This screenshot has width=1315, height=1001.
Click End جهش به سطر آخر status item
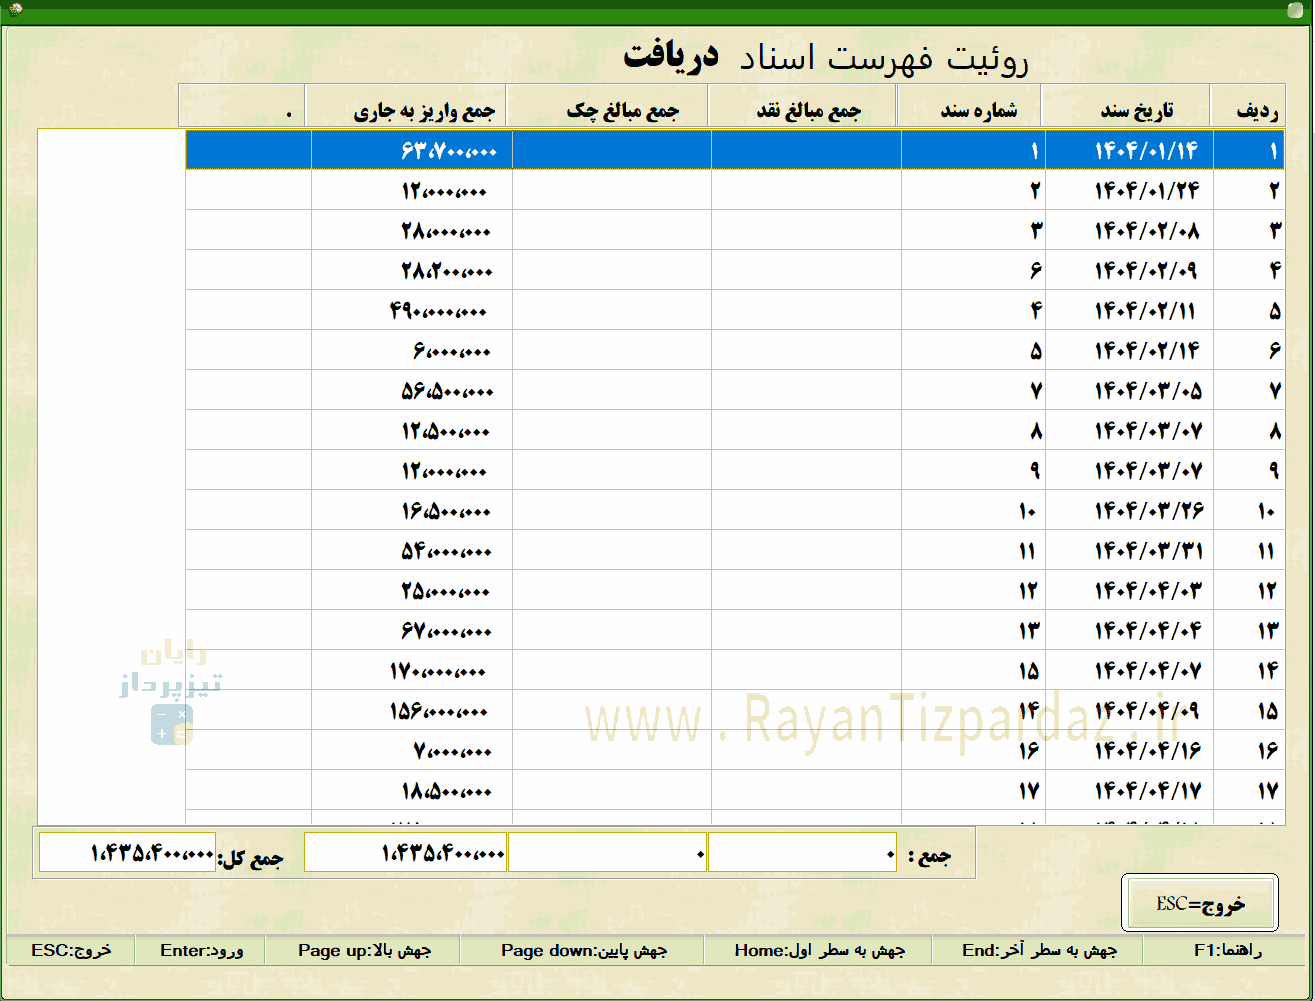pyautogui.click(x=1037, y=950)
